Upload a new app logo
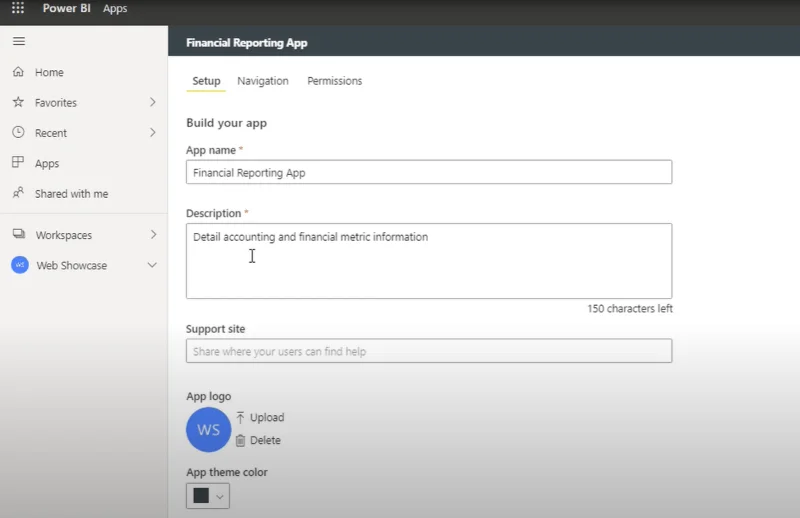 click(260, 417)
